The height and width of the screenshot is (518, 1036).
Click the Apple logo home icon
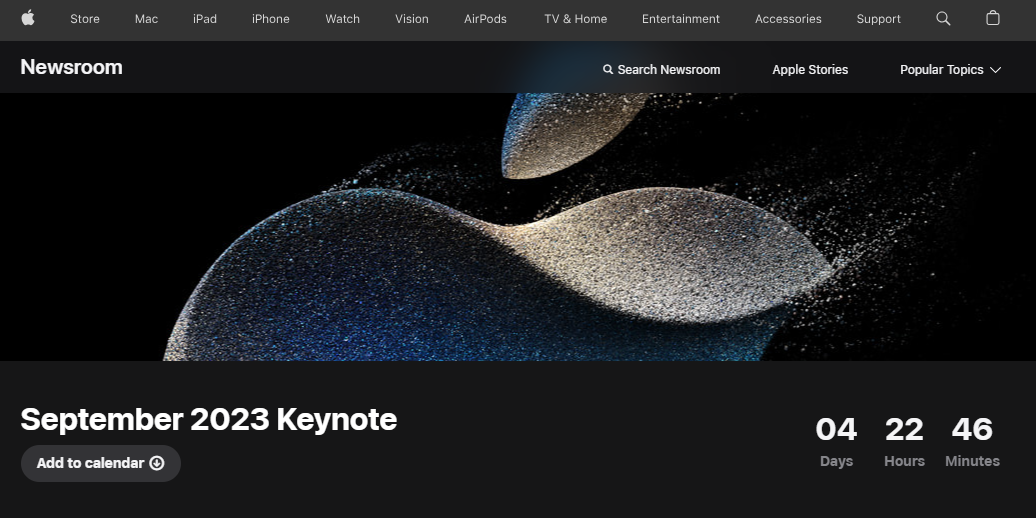tap(28, 18)
